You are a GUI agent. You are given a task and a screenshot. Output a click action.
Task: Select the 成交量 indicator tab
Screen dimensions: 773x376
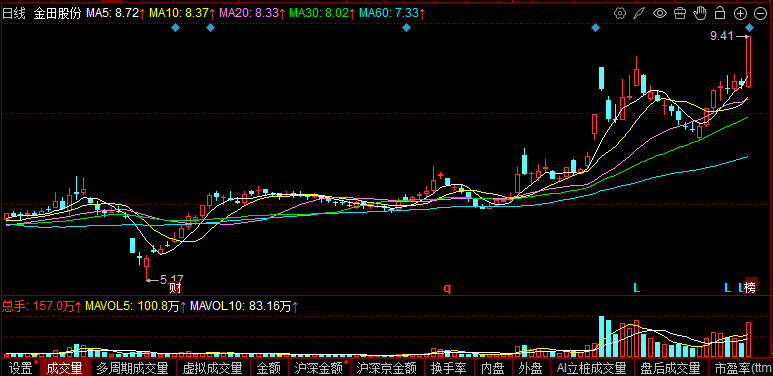[65, 368]
